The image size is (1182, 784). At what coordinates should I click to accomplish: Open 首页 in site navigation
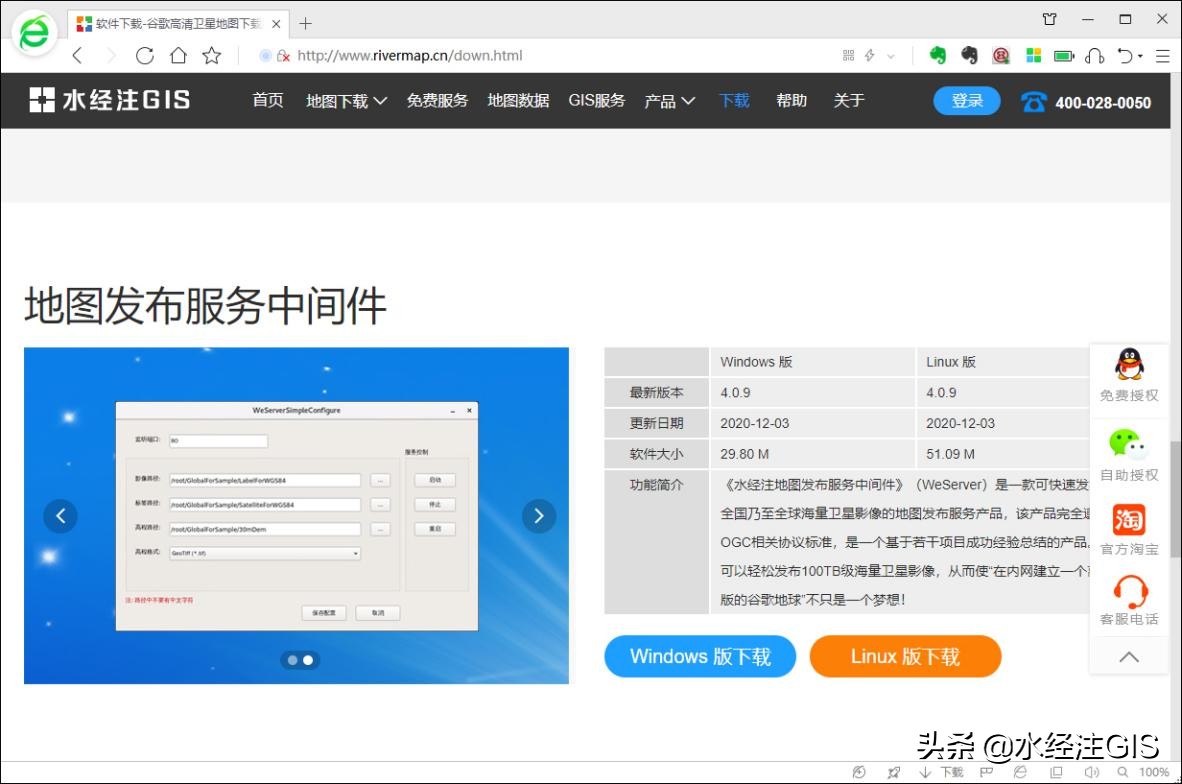(268, 100)
